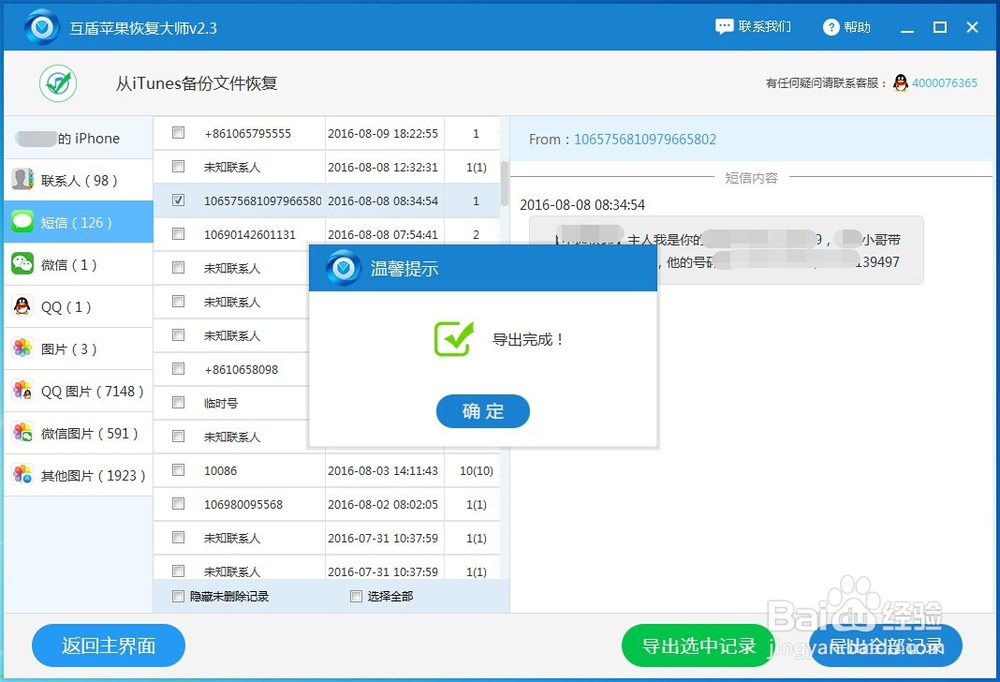Tick checkbox for 10690142601131 row

[x=179, y=234]
